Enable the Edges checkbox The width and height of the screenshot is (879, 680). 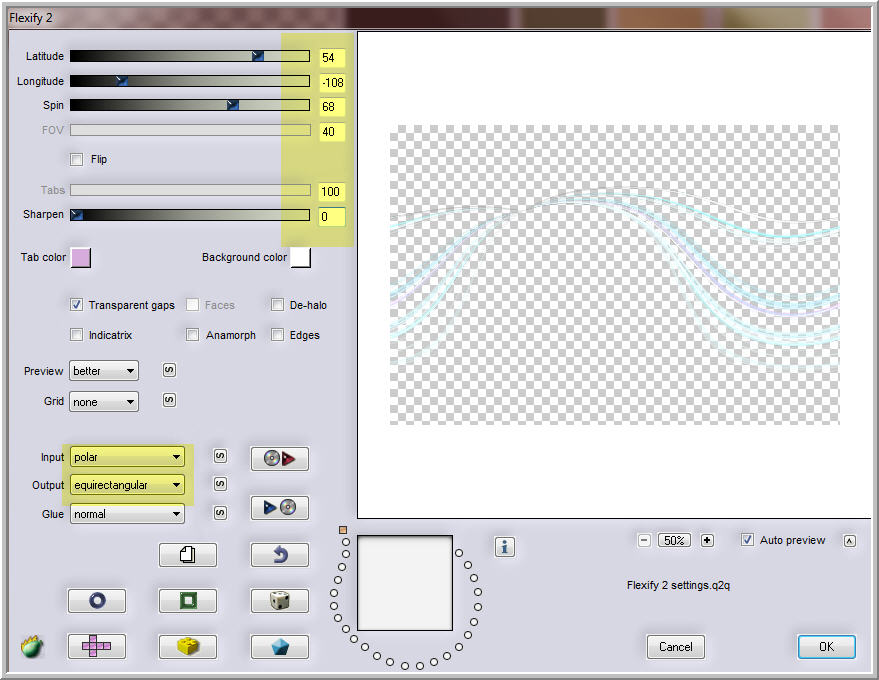[277, 335]
